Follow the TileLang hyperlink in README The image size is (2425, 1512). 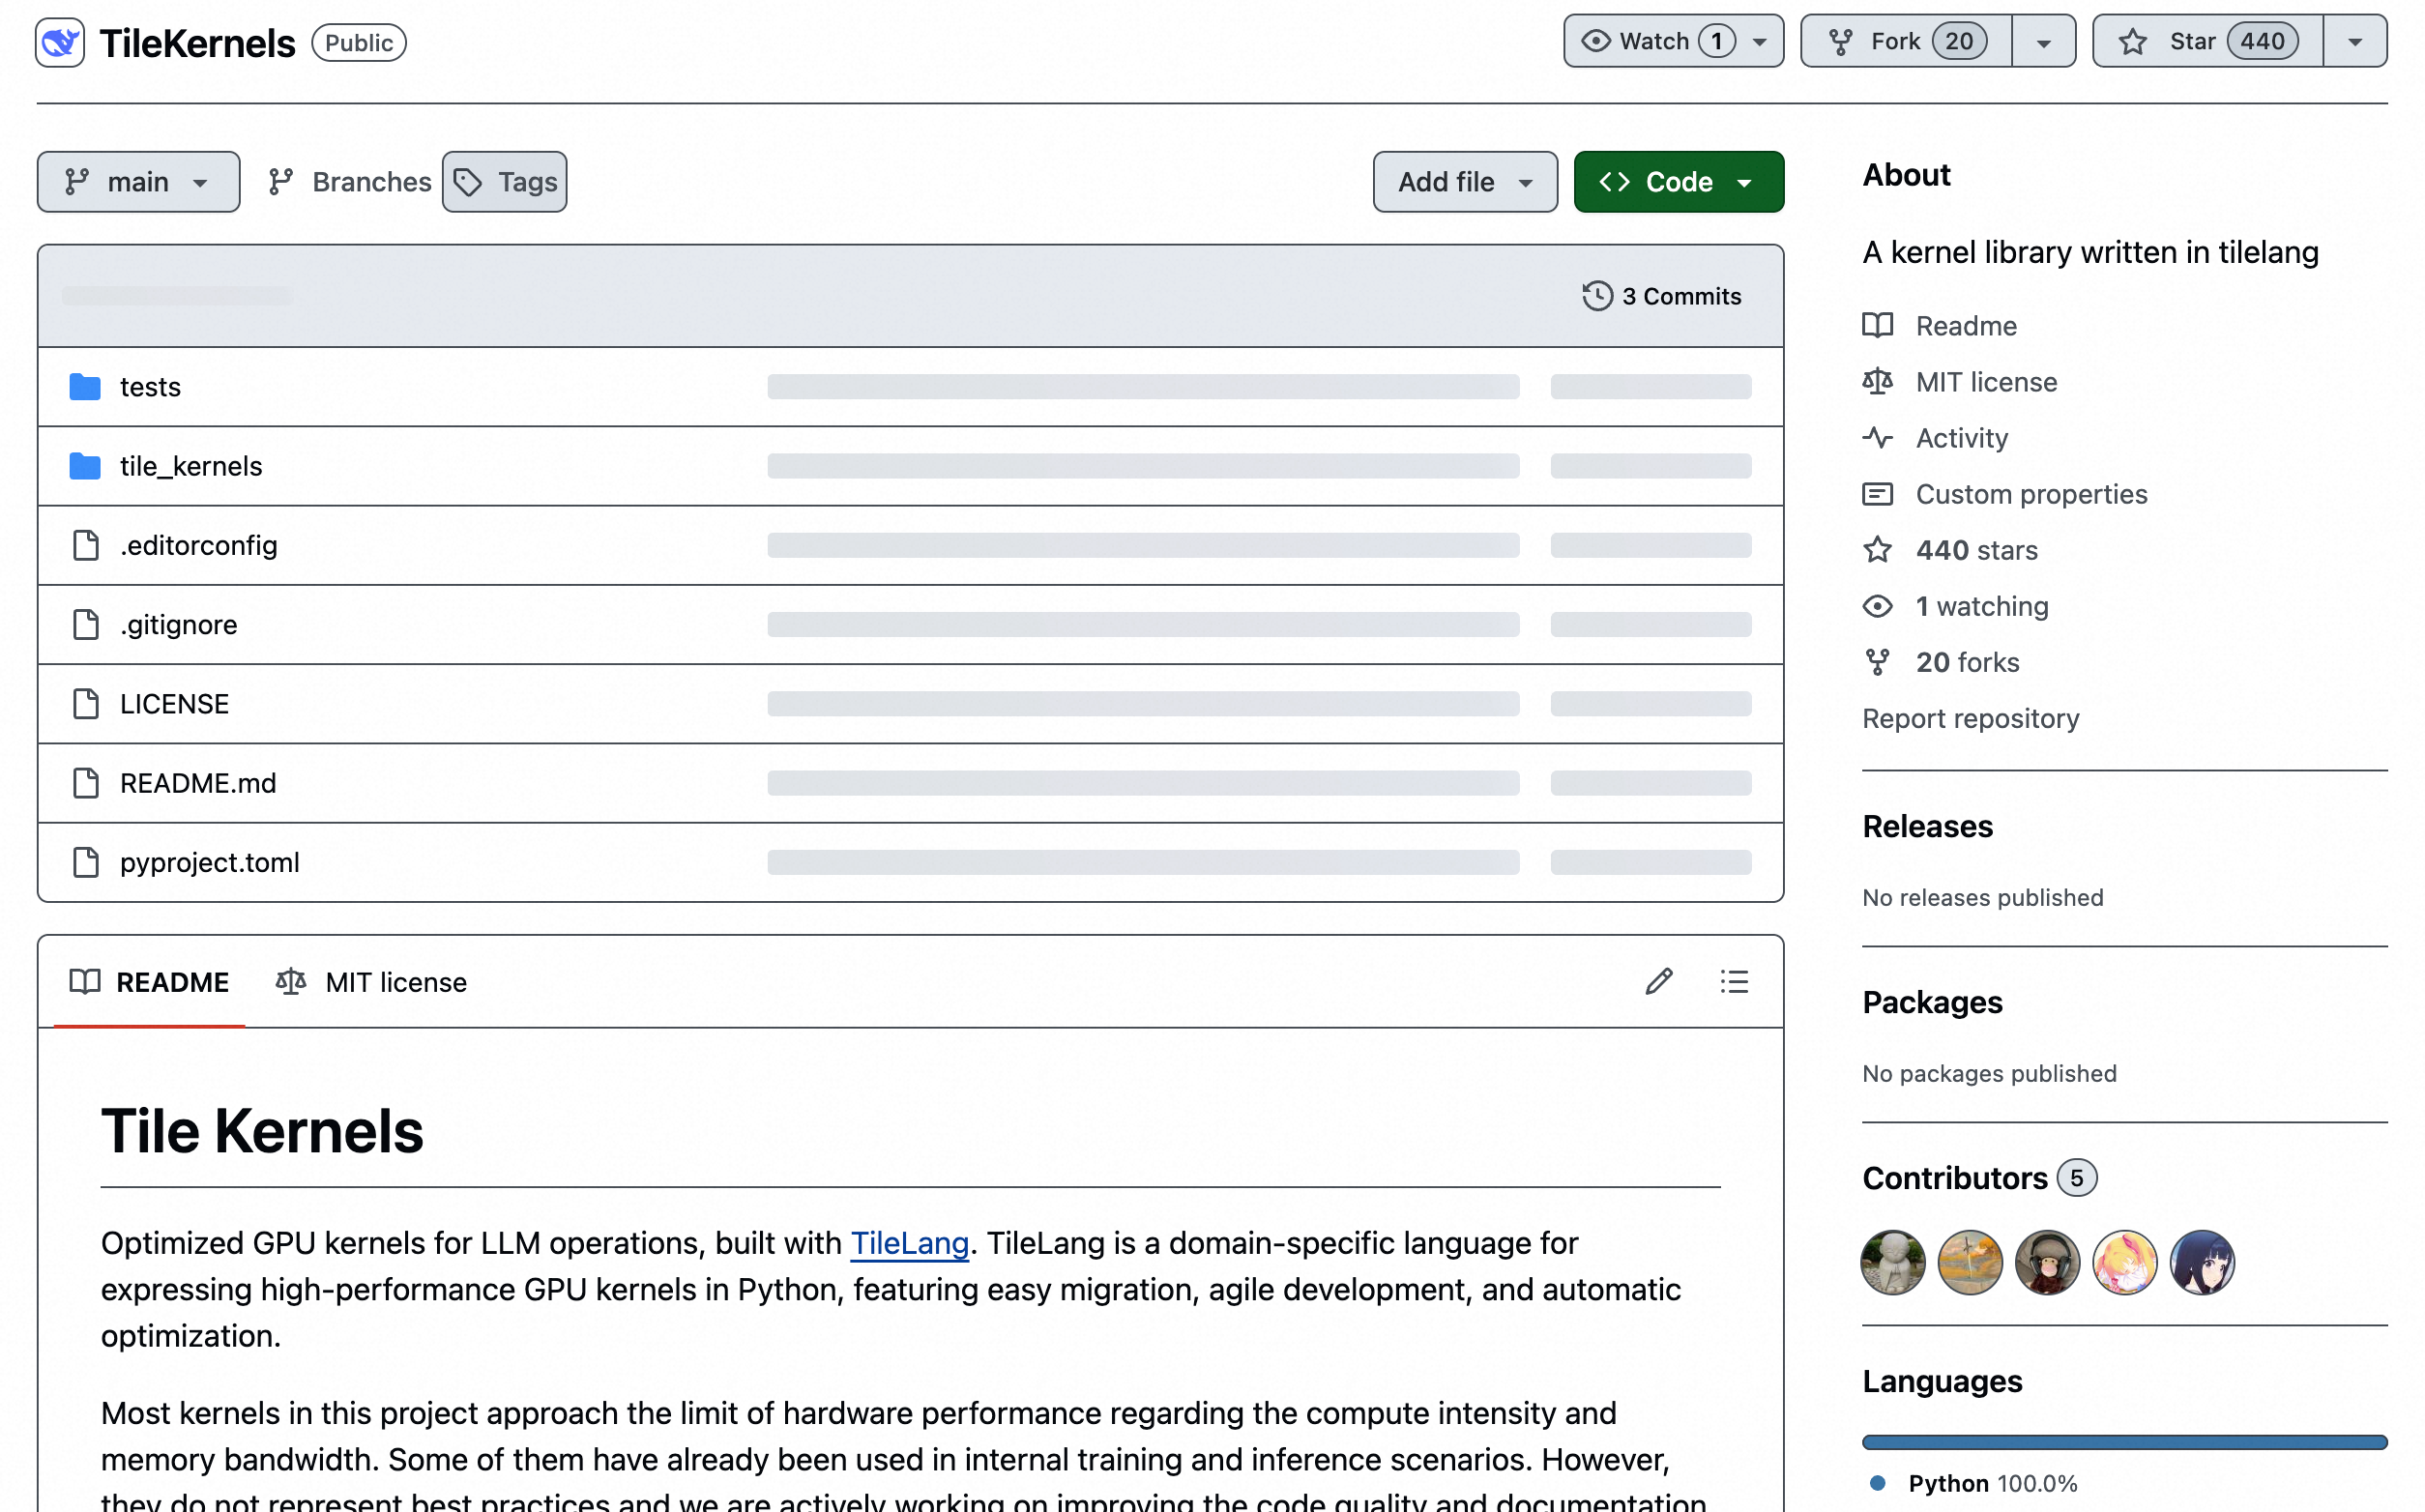909,1243
